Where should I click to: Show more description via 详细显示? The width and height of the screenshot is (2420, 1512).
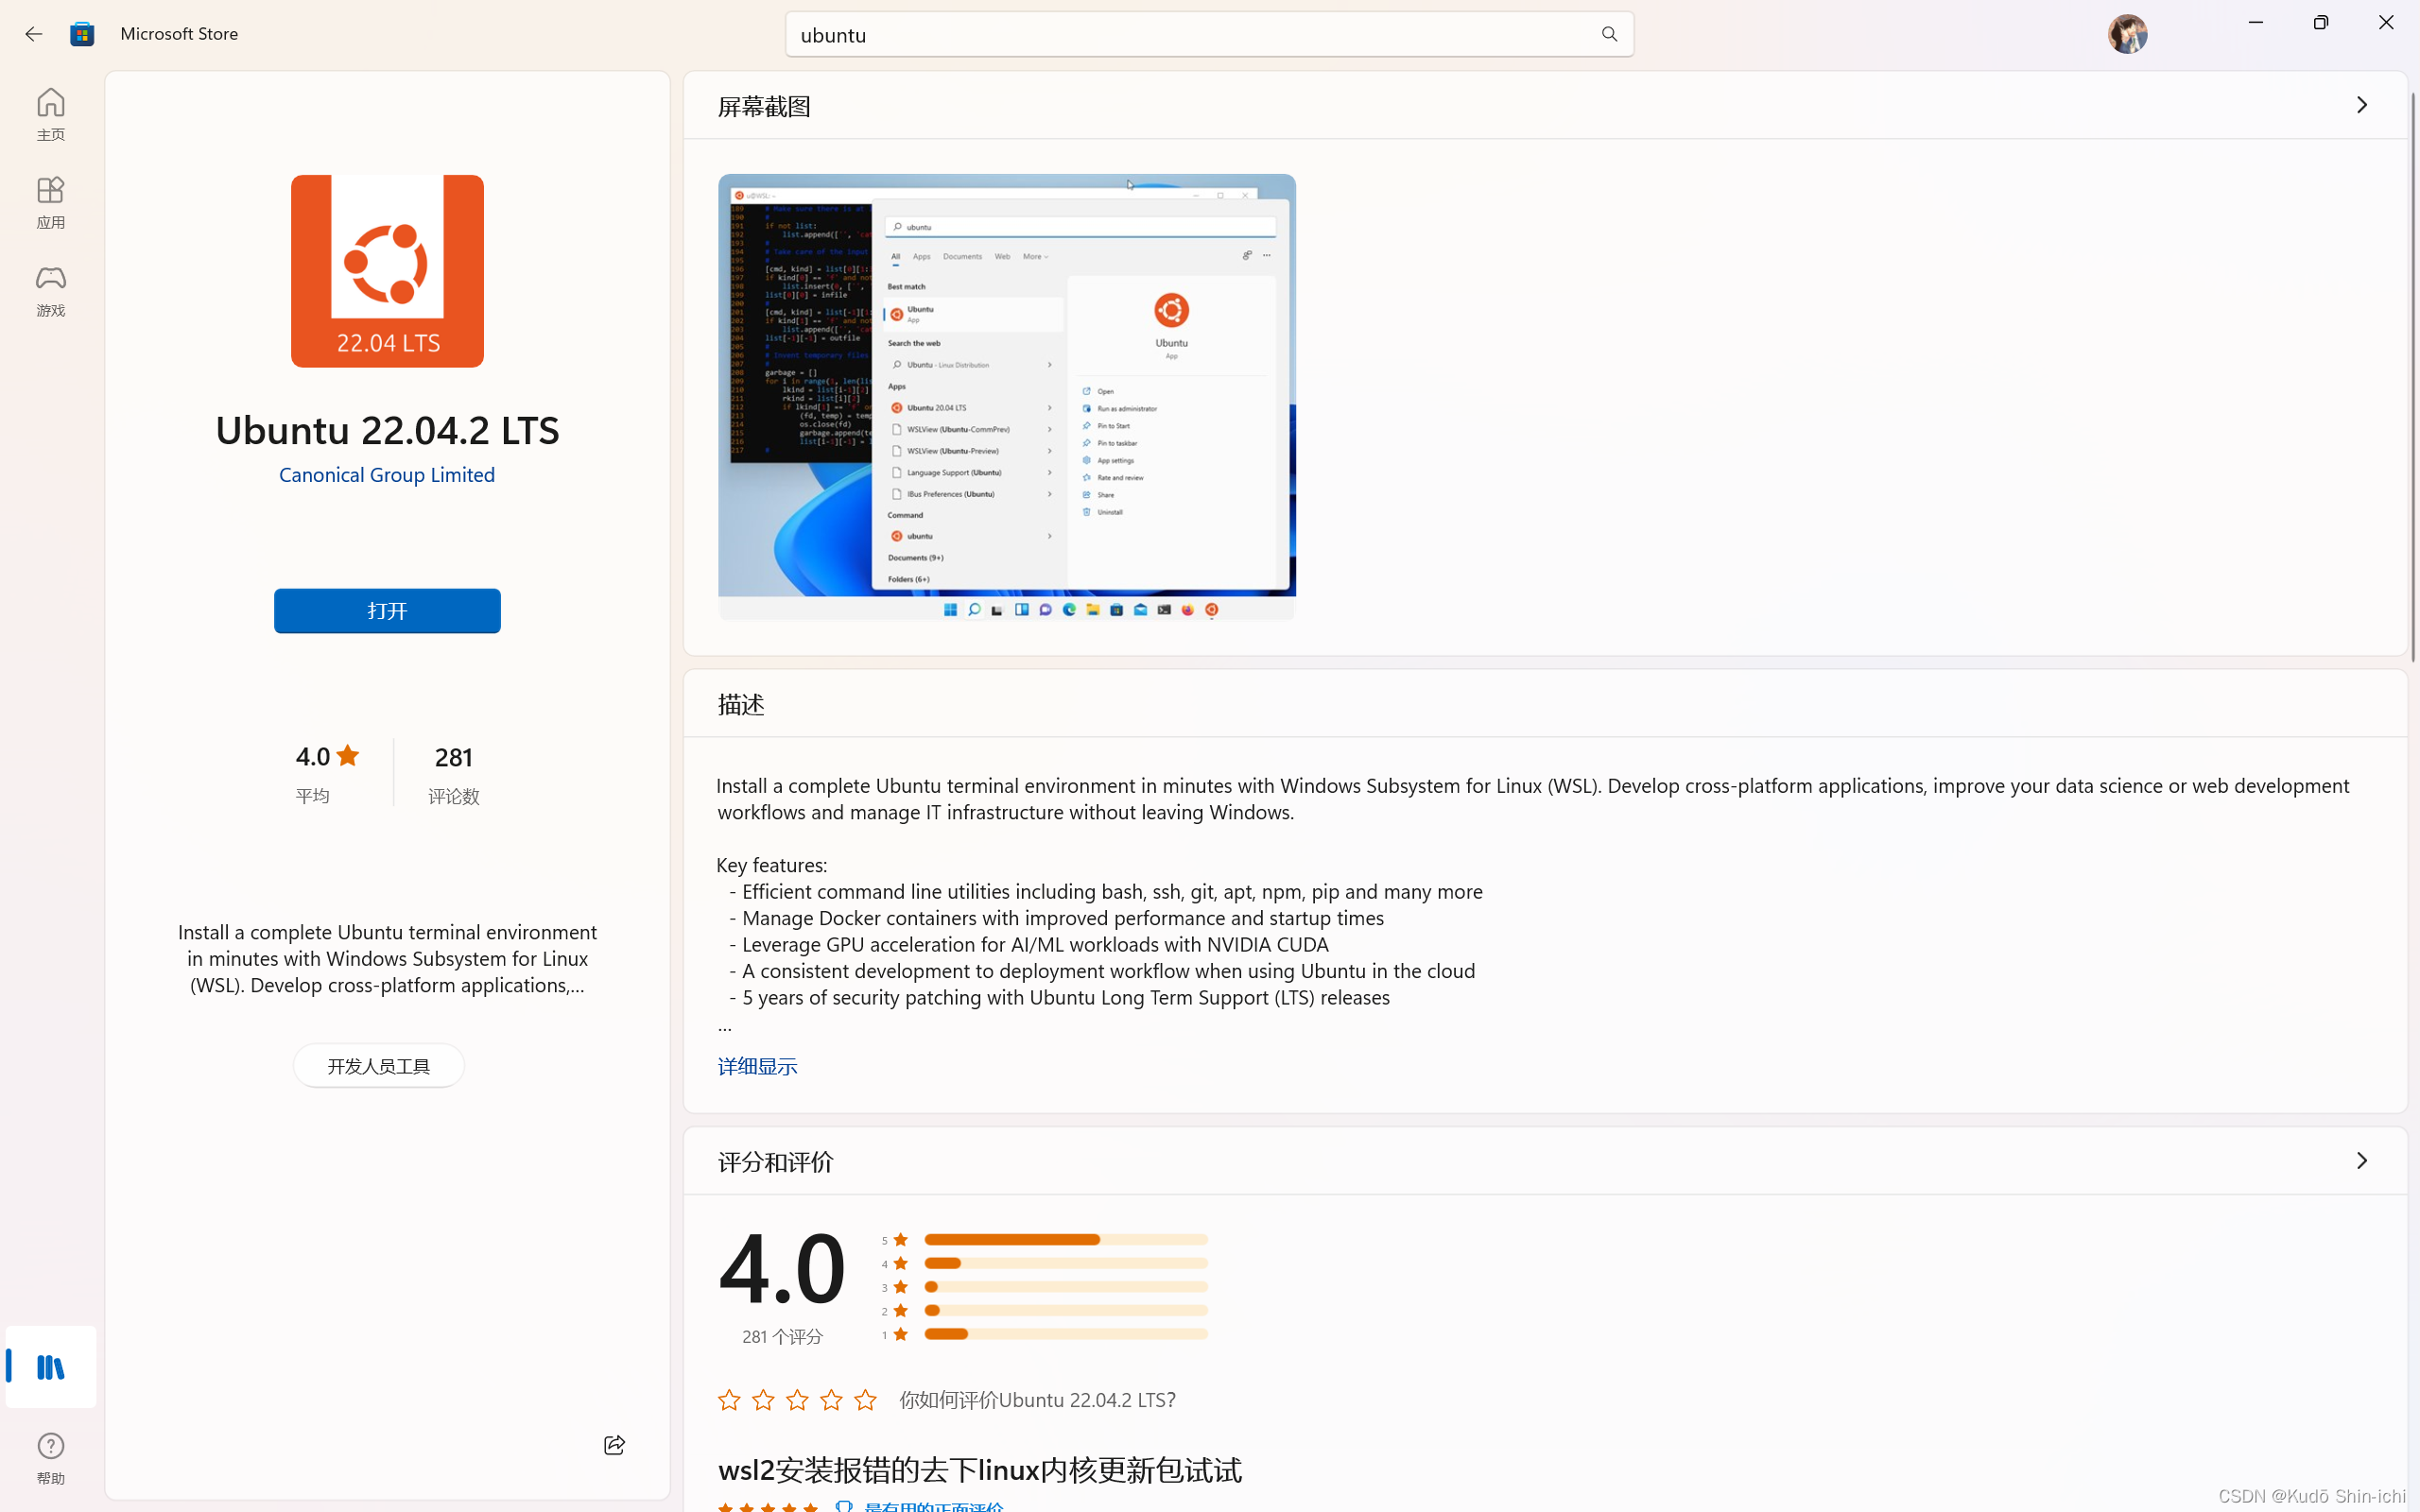[757, 1066]
